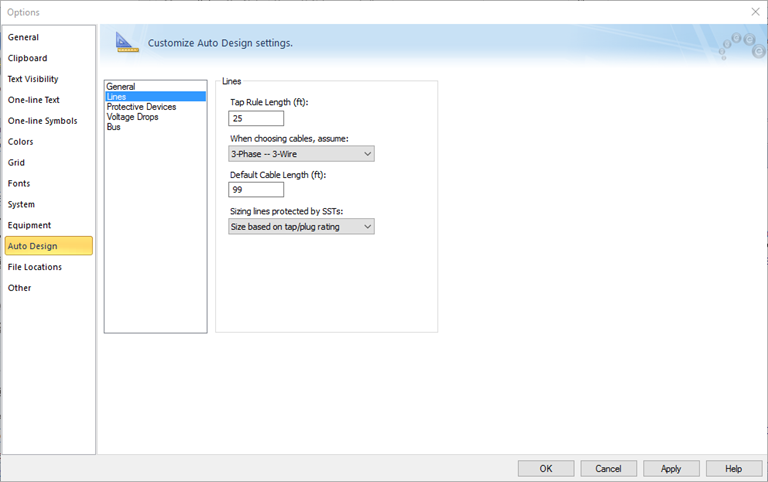Image resolution: width=768 pixels, height=482 pixels.
Task: Go to the Colors settings category
Action: 21,142
